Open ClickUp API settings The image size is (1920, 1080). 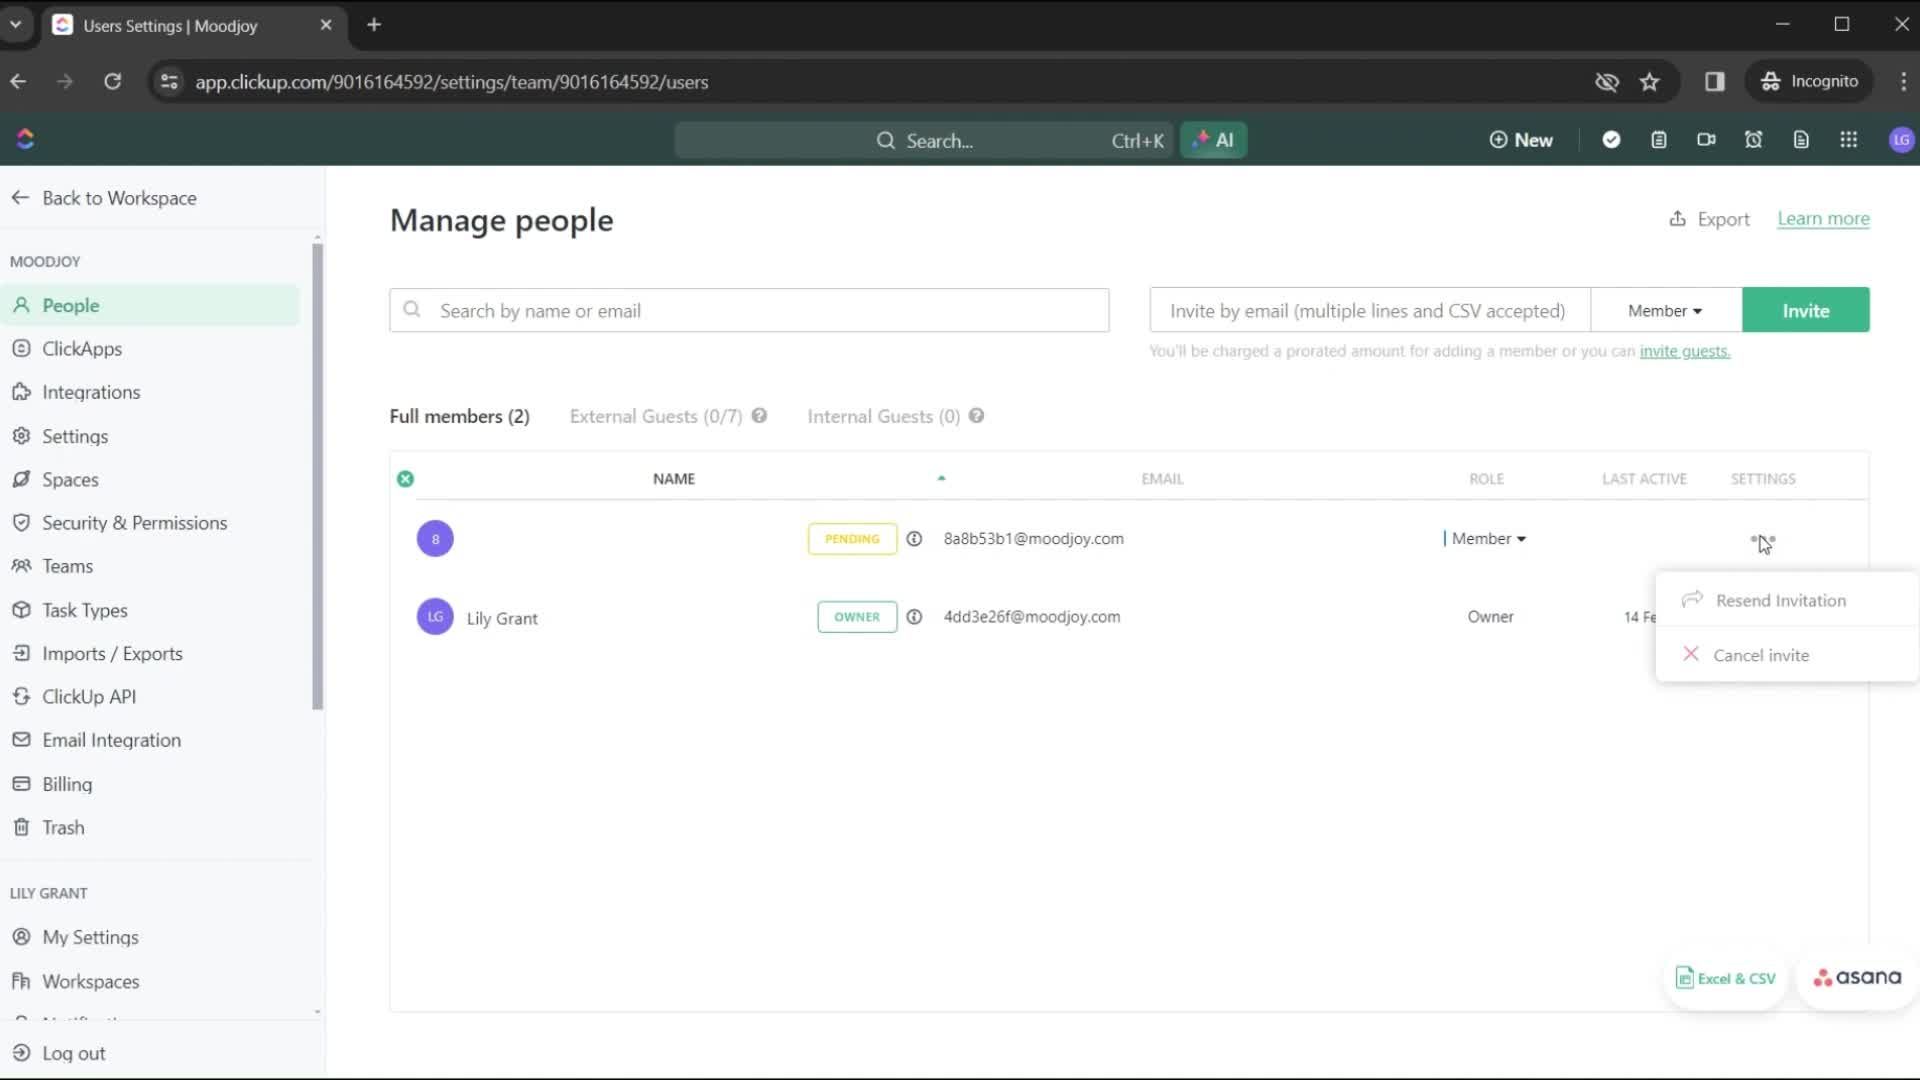coord(87,696)
